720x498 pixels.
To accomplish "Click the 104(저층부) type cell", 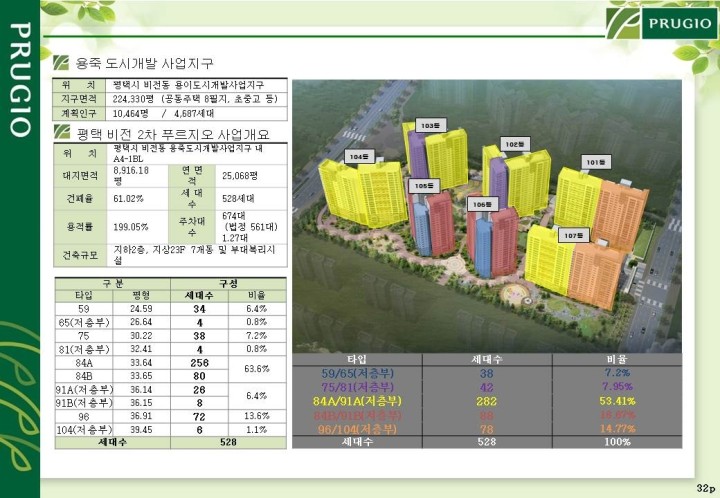I will [x=84, y=430].
